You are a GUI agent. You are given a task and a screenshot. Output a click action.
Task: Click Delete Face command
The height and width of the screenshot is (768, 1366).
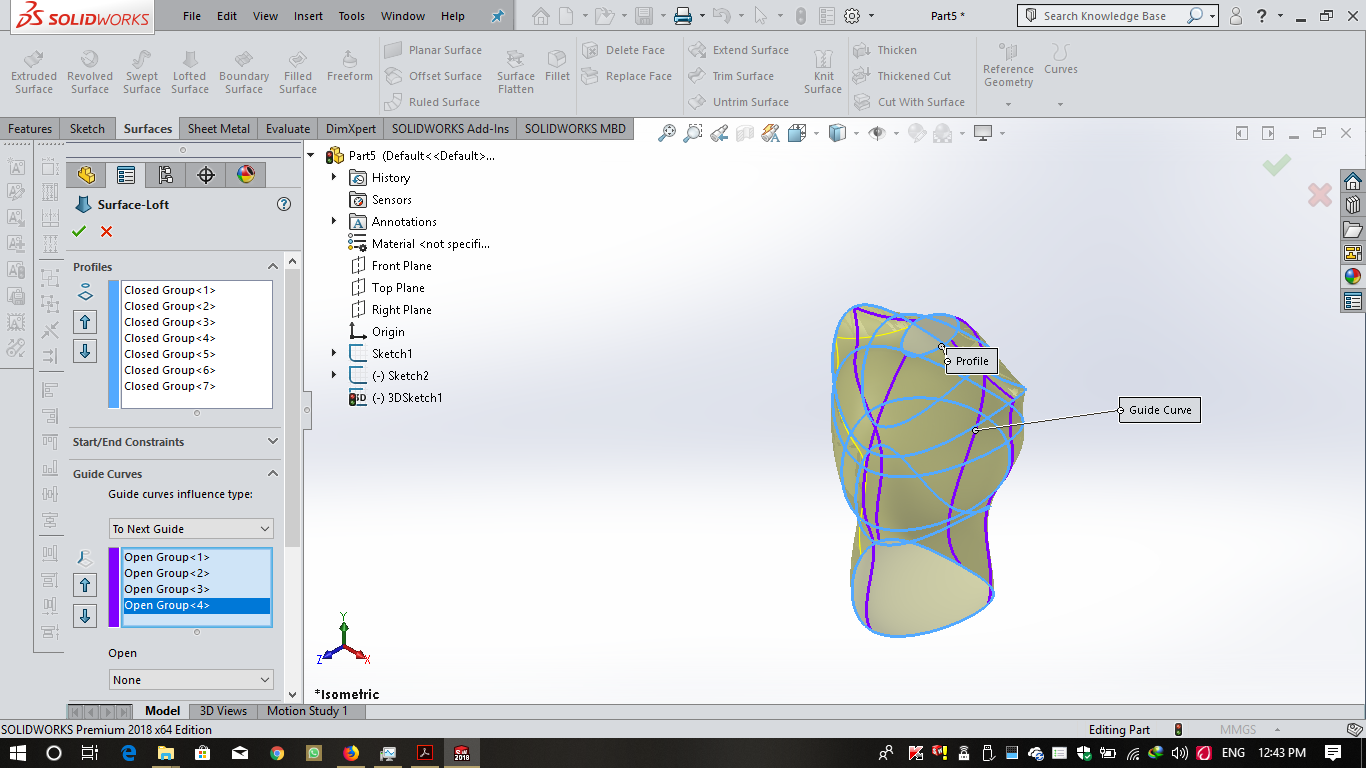pyautogui.click(x=624, y=50)
